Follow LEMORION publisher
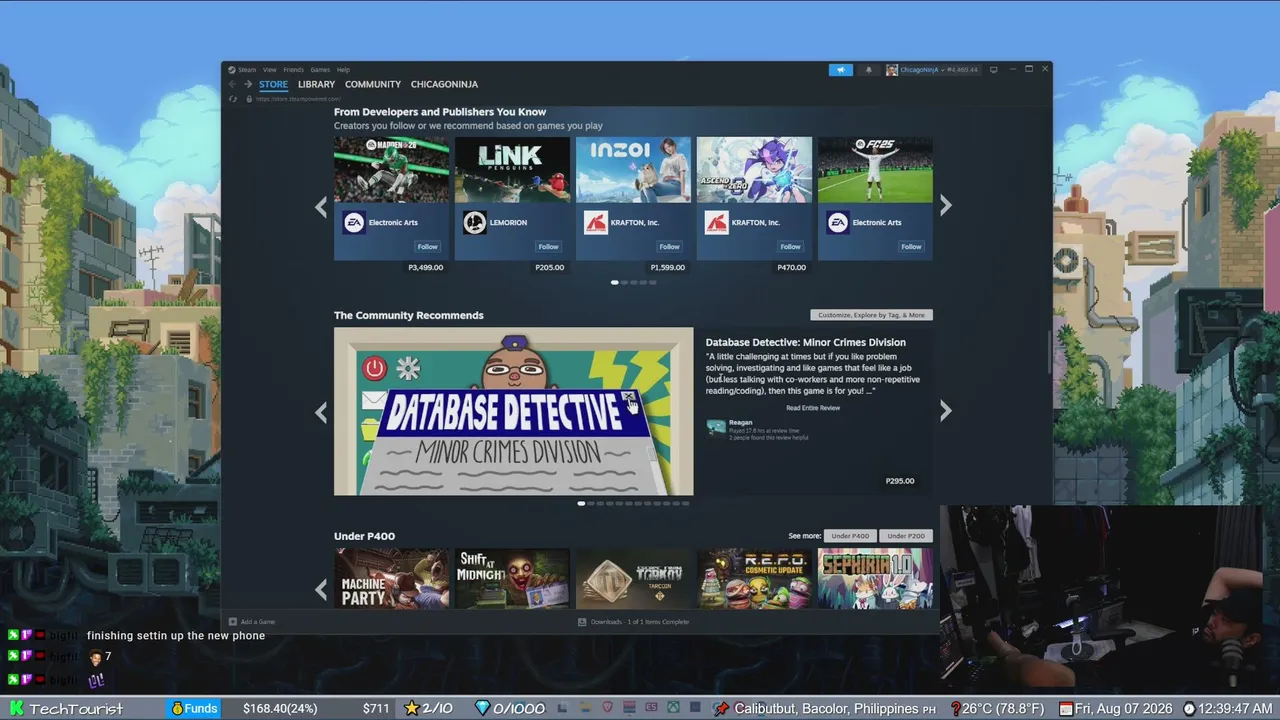The height and width of the screenshot is (720, 1280). tap(549, 247)
